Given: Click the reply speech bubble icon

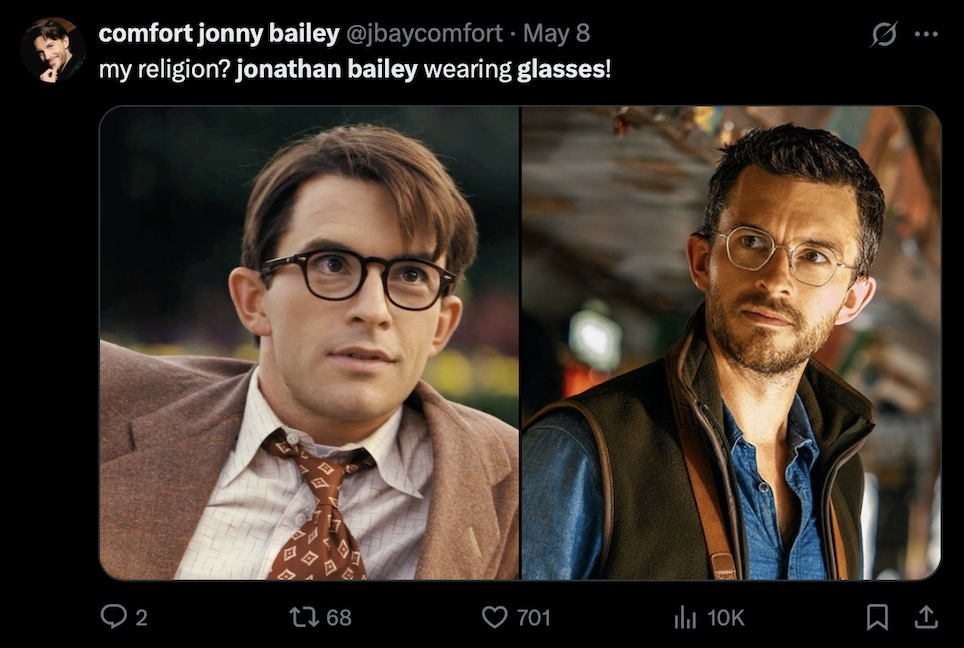Looking at the screenshot, I should tap(114, 617).
